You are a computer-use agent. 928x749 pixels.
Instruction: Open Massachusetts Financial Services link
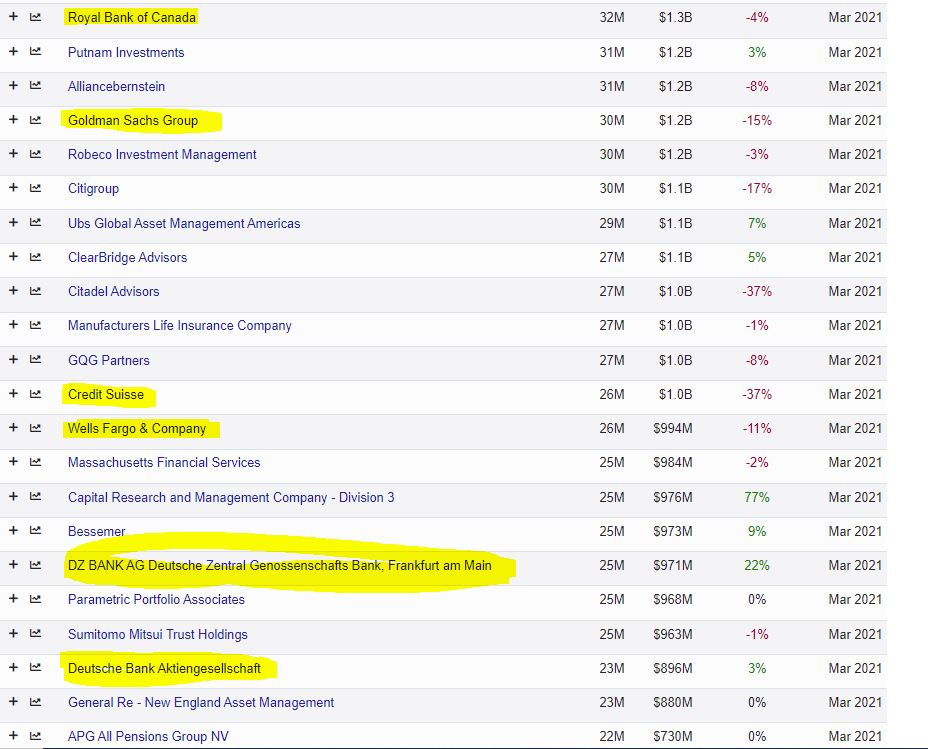coord(164,463)
